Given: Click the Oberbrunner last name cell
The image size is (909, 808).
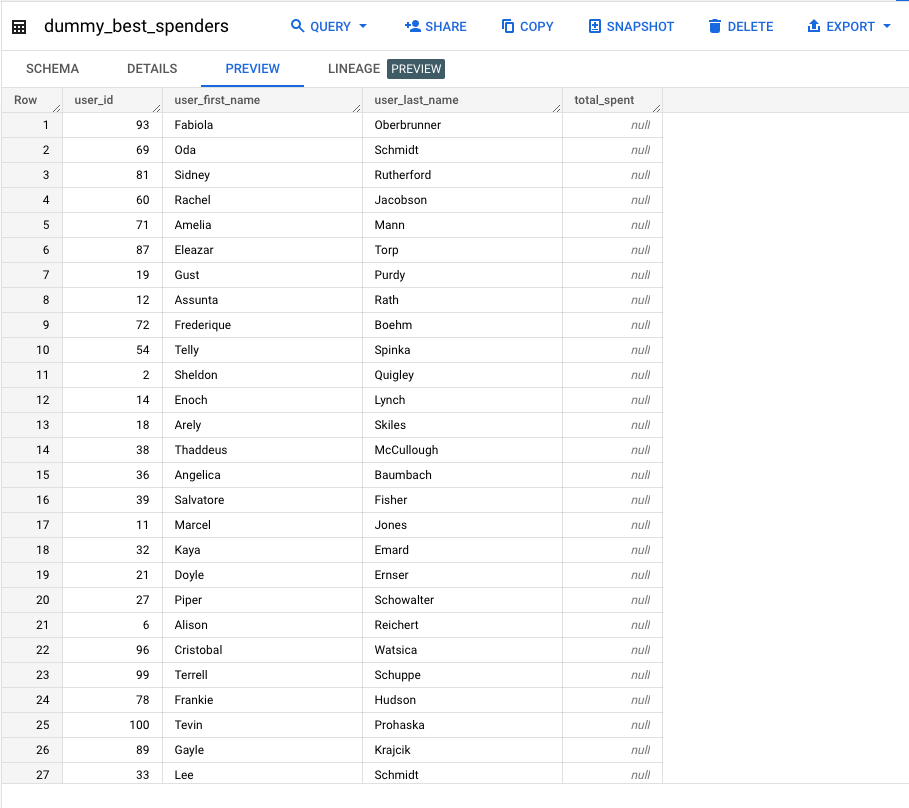Looking at the screenshot, I should pyautogui.click(x=407, y=125).
